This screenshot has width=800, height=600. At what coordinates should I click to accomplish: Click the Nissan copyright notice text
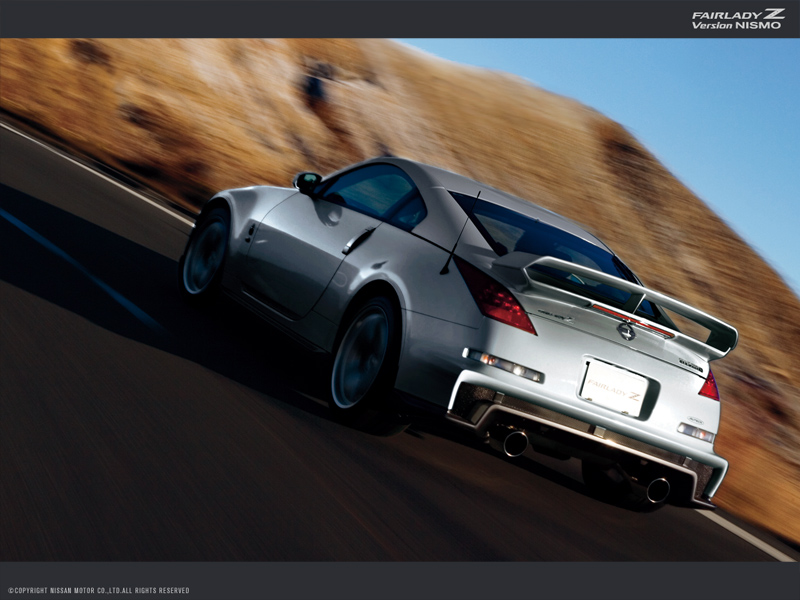point(98,591)
